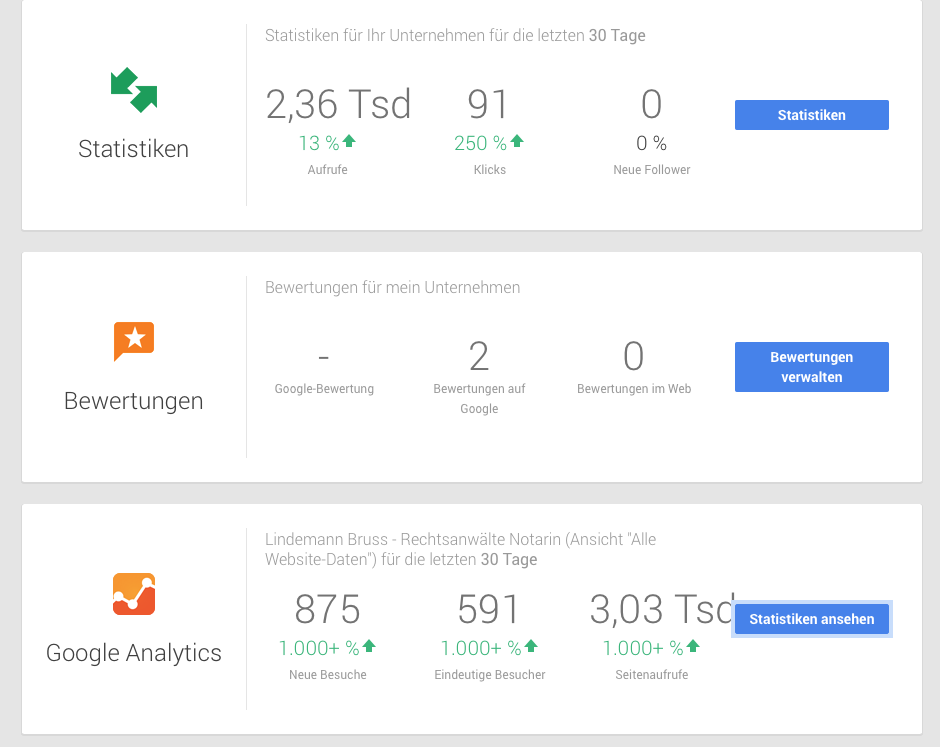Viewport: 940px width, 747px height.
Task: Select the 591 unique visitors number
Action: pyautogui.click(x=489, y=609)
